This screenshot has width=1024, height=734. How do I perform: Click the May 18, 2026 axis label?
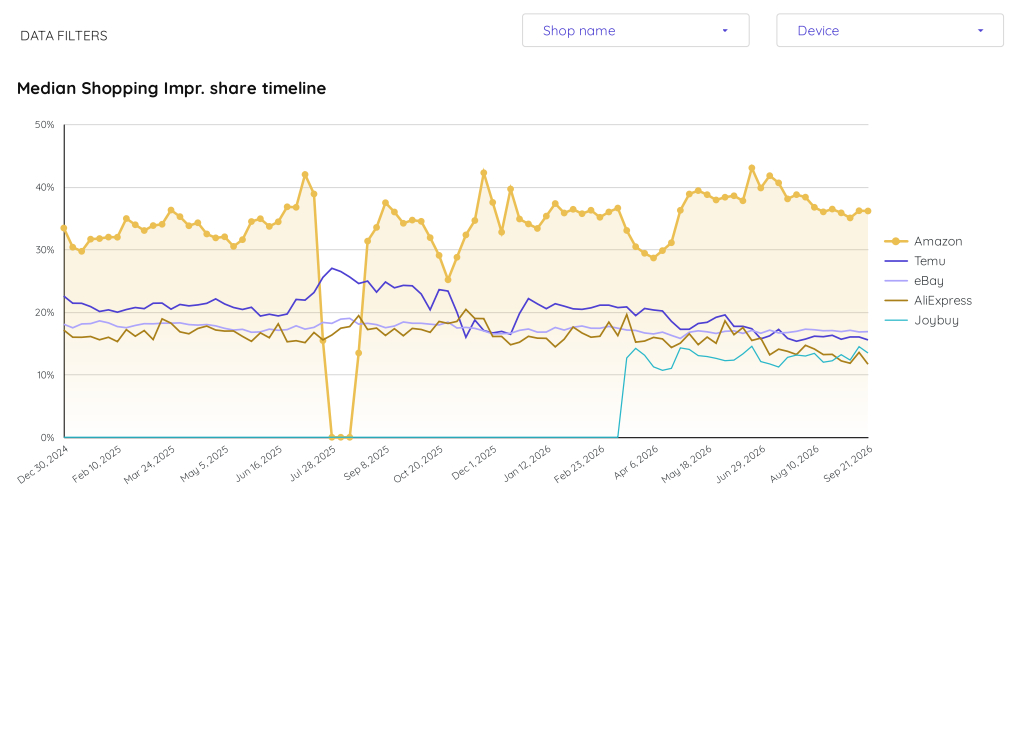[x=686, y=464]
